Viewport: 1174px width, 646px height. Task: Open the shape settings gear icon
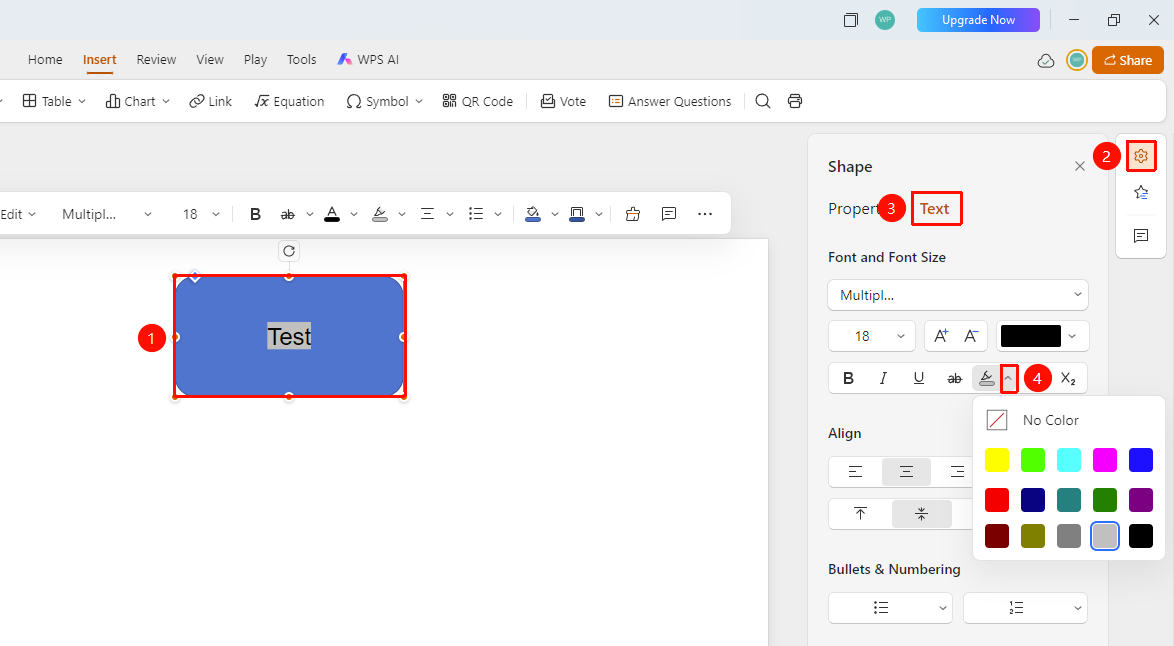(1141, 156)
